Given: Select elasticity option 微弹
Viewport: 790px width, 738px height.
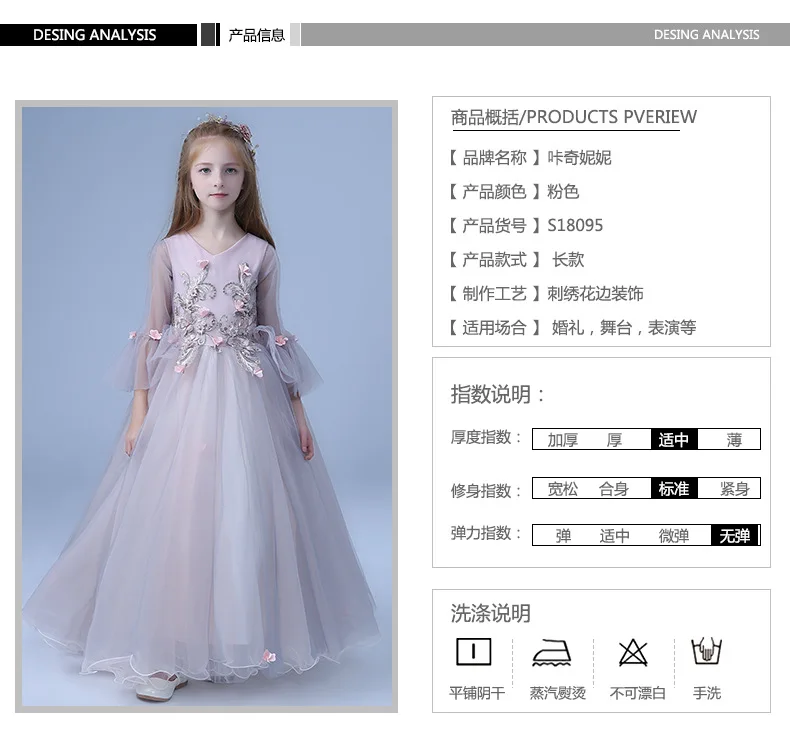Looking at the screenshot, I should tap(674, 535).
